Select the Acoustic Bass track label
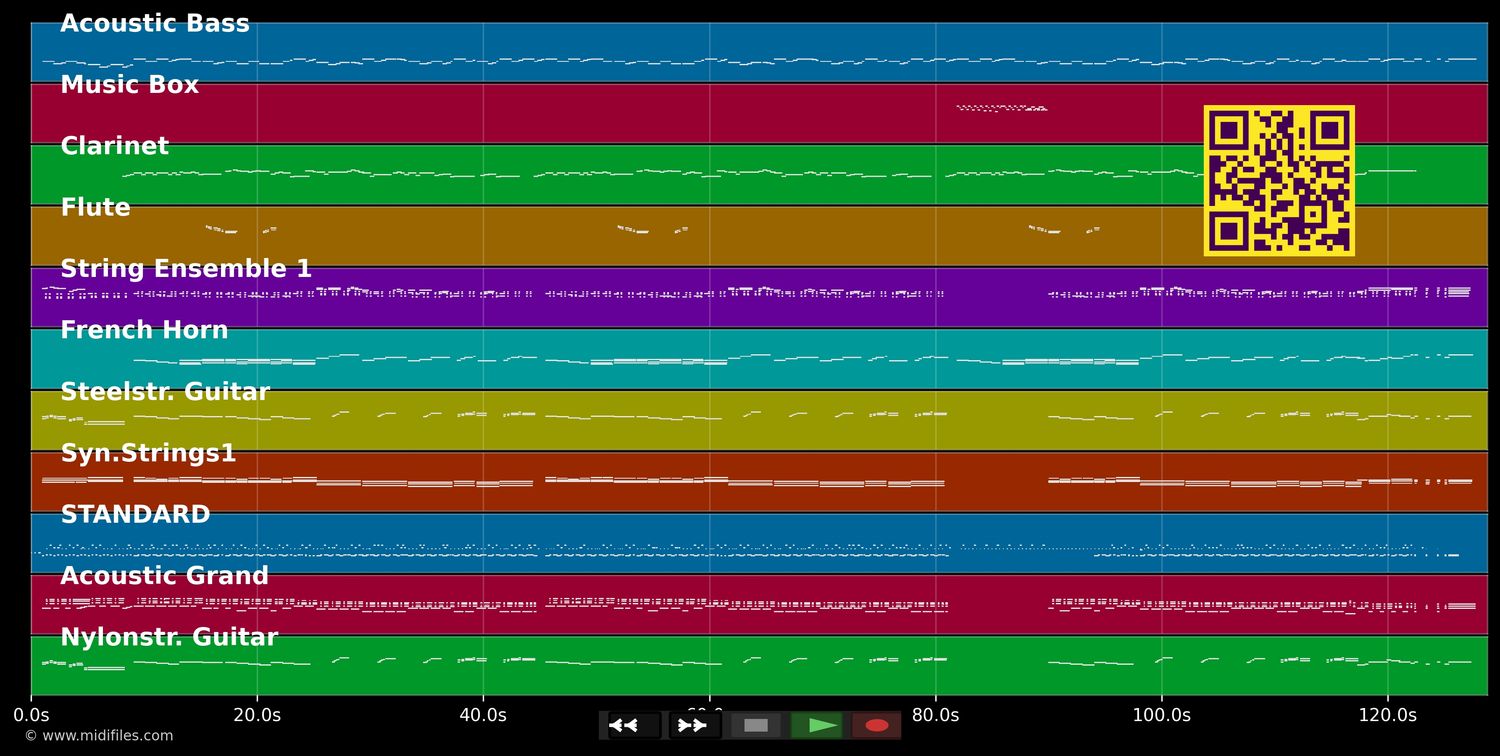The image size is (1500, 756). tap(155, 24)
